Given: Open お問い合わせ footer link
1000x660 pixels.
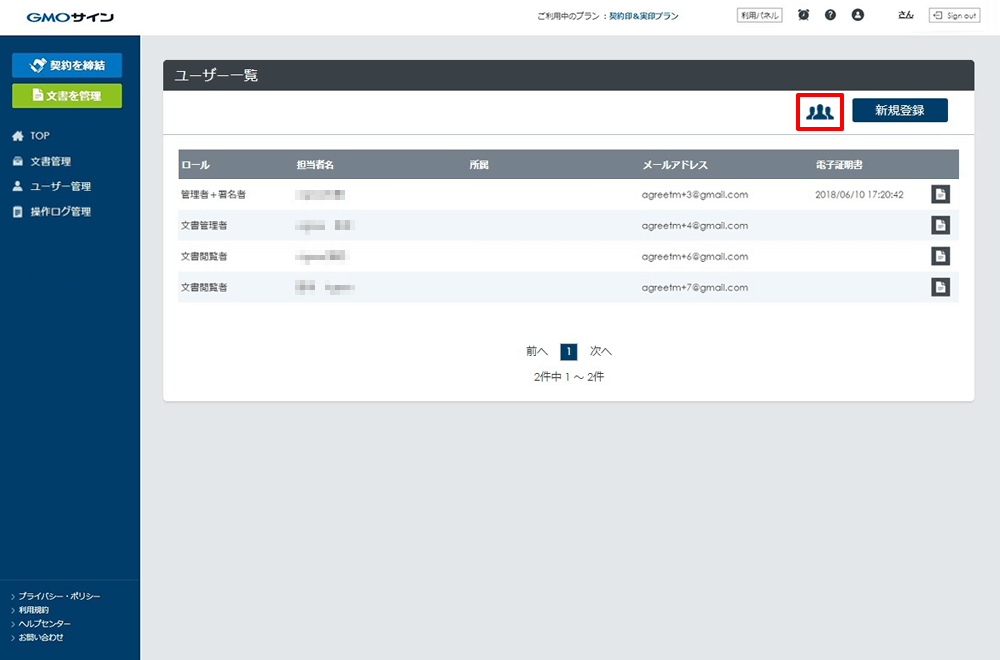Looking at the screenshot, I should pos(41,637).
